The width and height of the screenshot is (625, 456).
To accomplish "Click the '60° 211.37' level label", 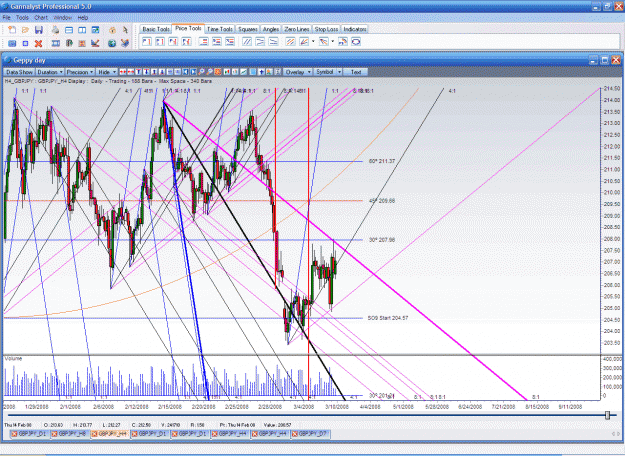I will [x=381, y=161].
